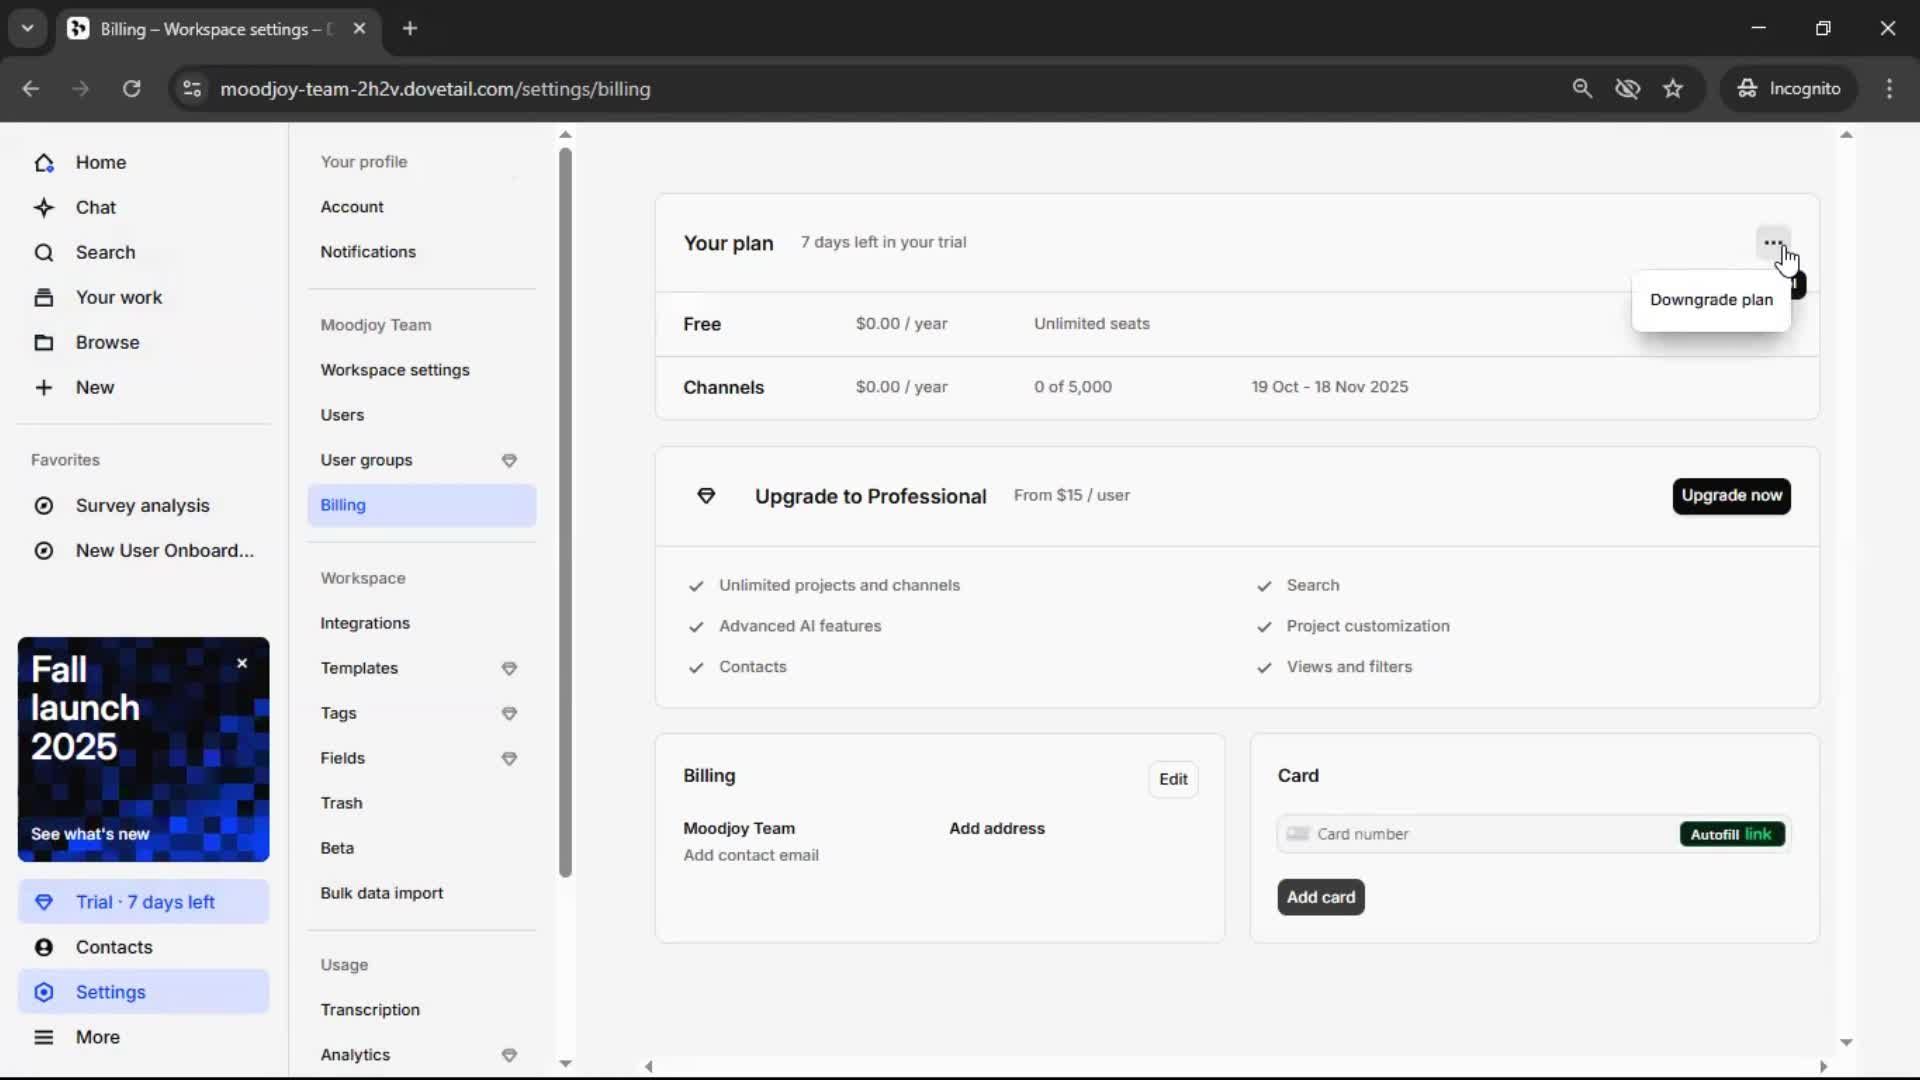Open the plan three-dots options menu

coord(1772,243)
